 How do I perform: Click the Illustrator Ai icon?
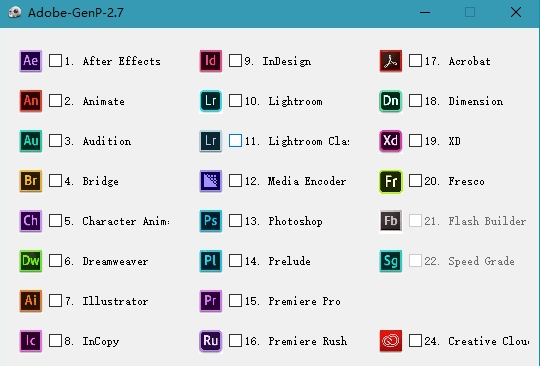[x=31, y=301]
